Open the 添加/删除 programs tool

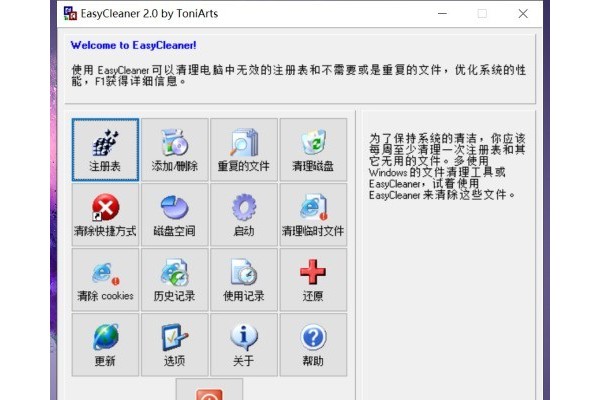click(174, 150)
